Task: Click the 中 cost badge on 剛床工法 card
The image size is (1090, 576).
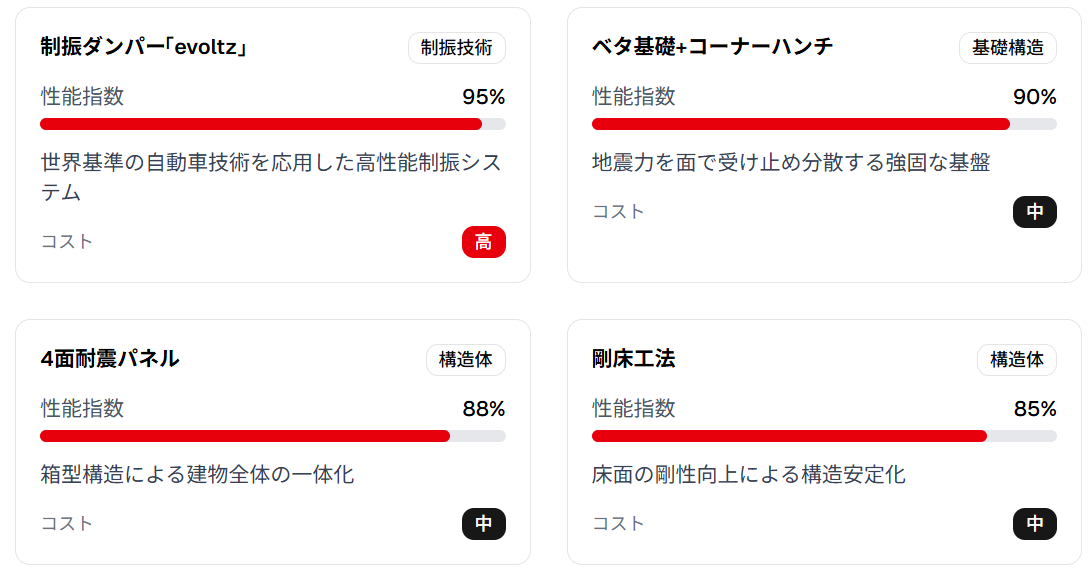Action: point(1035,523)
